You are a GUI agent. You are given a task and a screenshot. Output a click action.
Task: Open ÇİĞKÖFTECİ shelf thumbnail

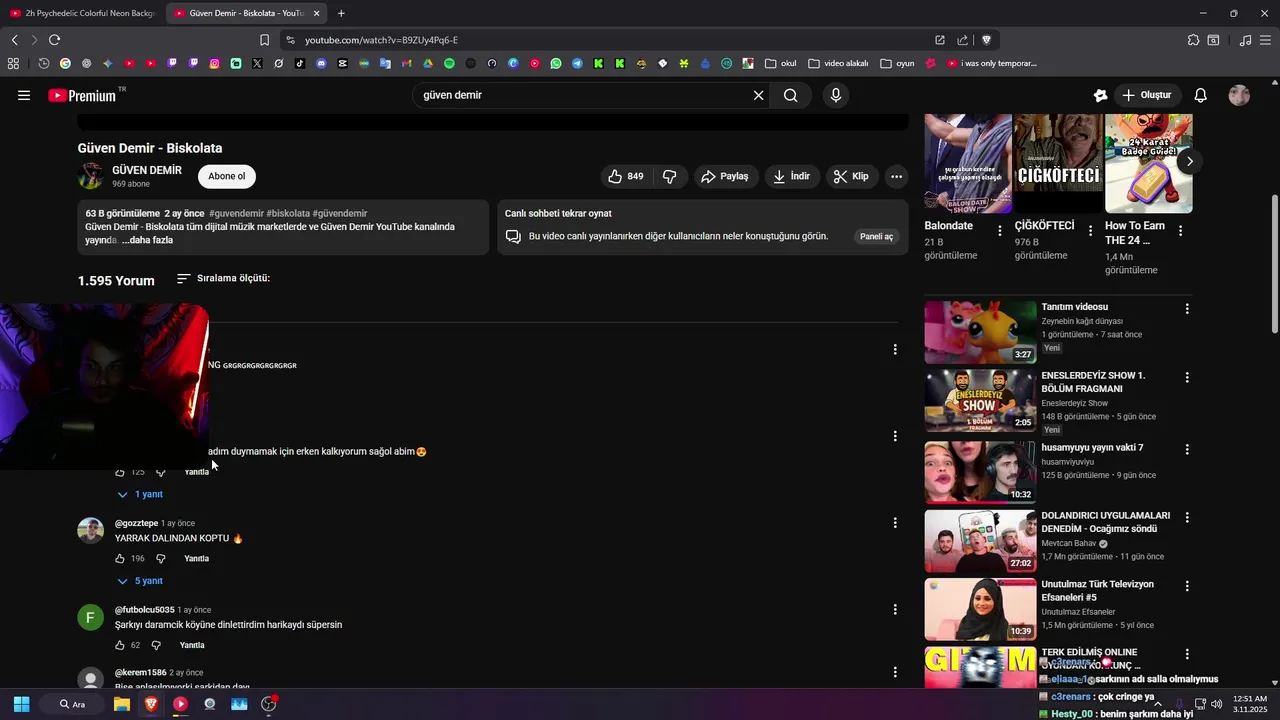pyautogui.click(x=1058, y=163)
